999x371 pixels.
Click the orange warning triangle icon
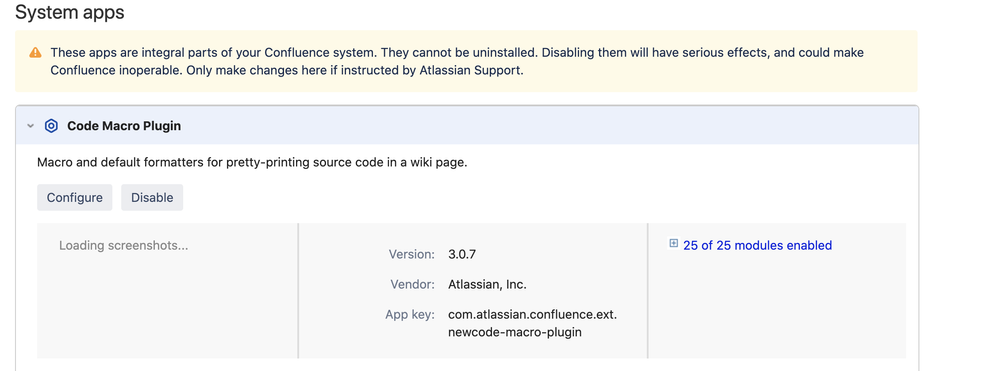pyautogui.click(x=36, y=53)
